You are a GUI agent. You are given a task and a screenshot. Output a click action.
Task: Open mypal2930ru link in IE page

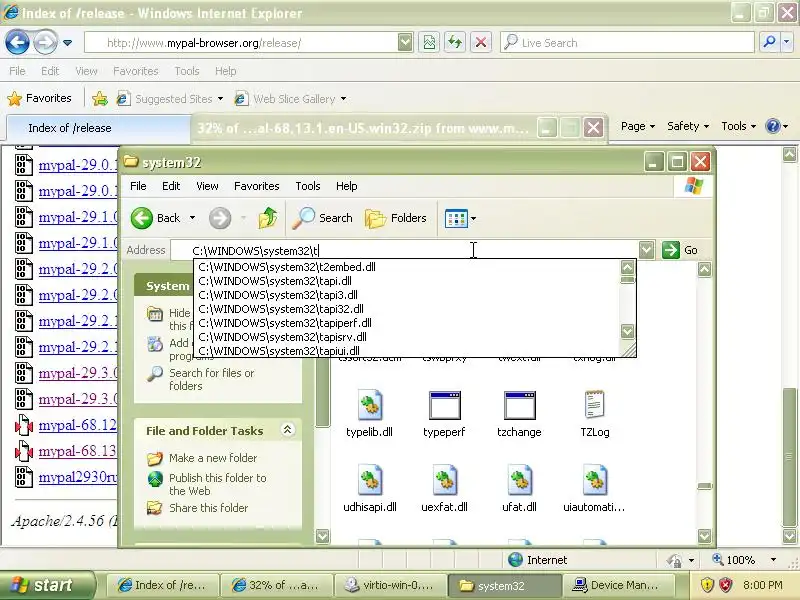point(78,477)
